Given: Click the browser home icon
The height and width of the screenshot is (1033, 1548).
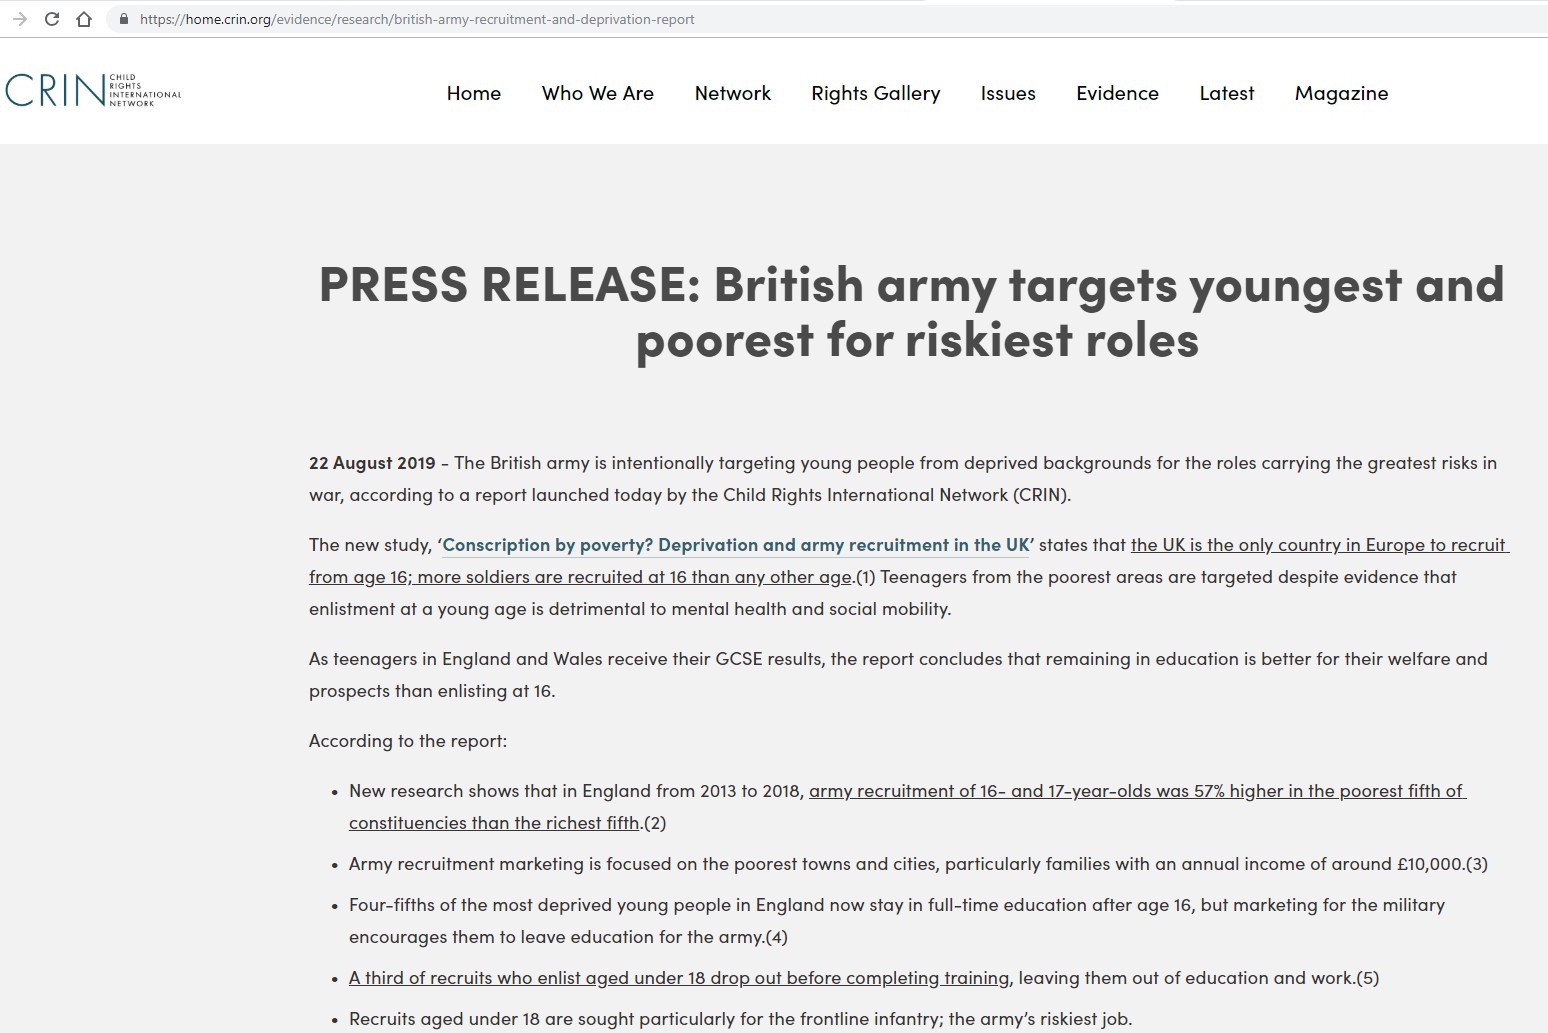Looking at the screenshot, I should coord(84,19).
